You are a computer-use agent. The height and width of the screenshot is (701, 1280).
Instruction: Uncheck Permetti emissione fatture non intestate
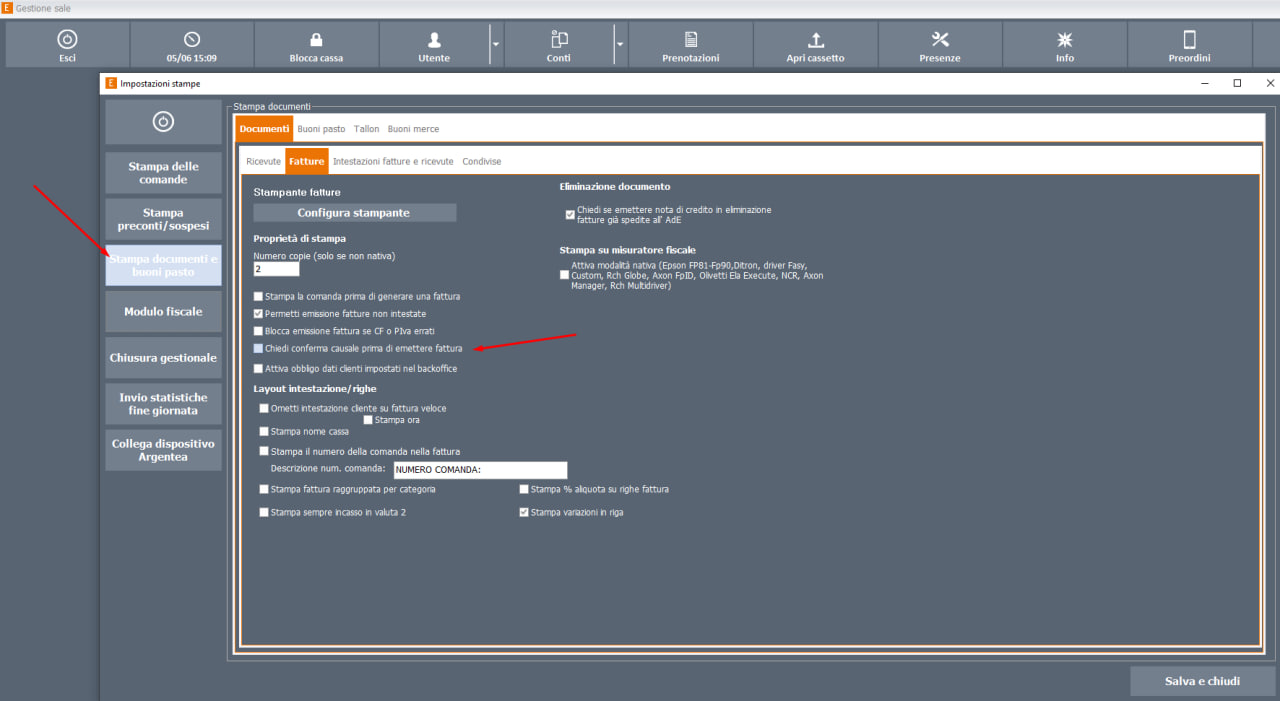[x=259, y=314]
